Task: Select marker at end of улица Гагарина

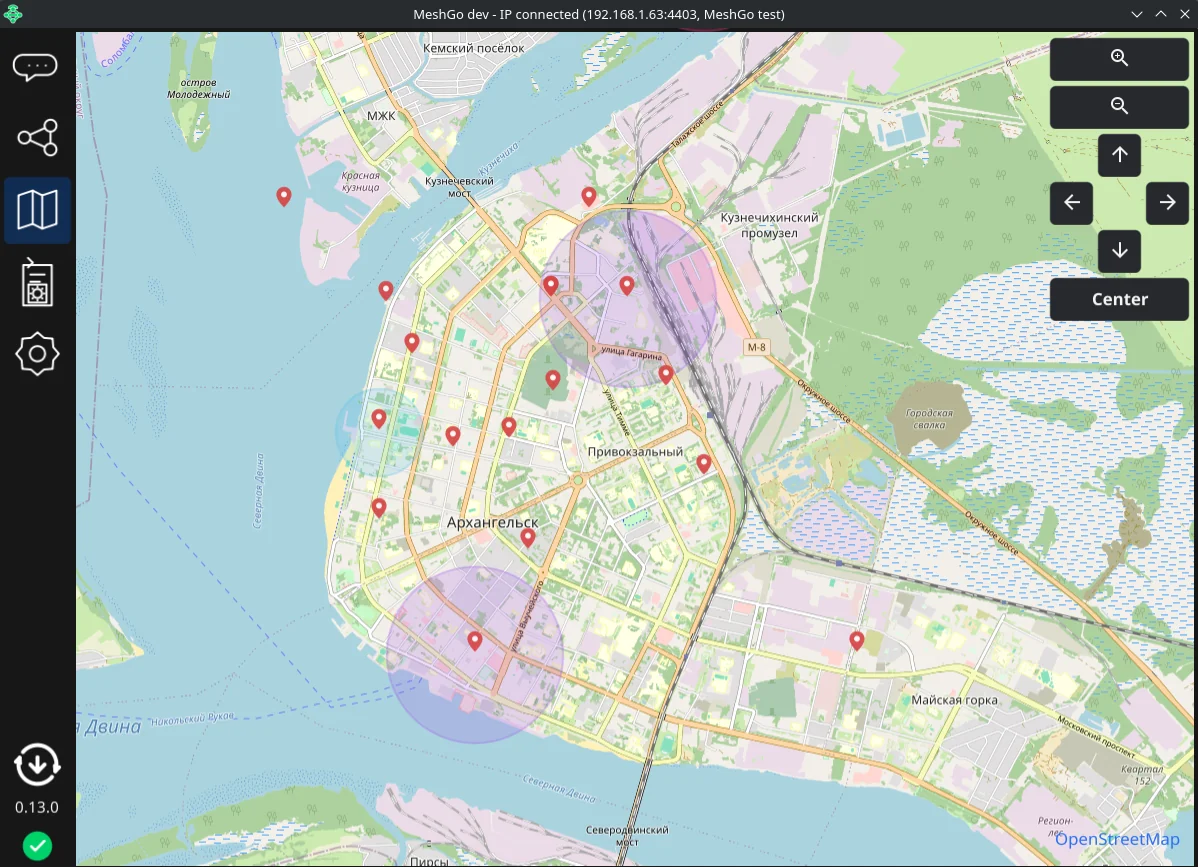Action: (665, 374)
